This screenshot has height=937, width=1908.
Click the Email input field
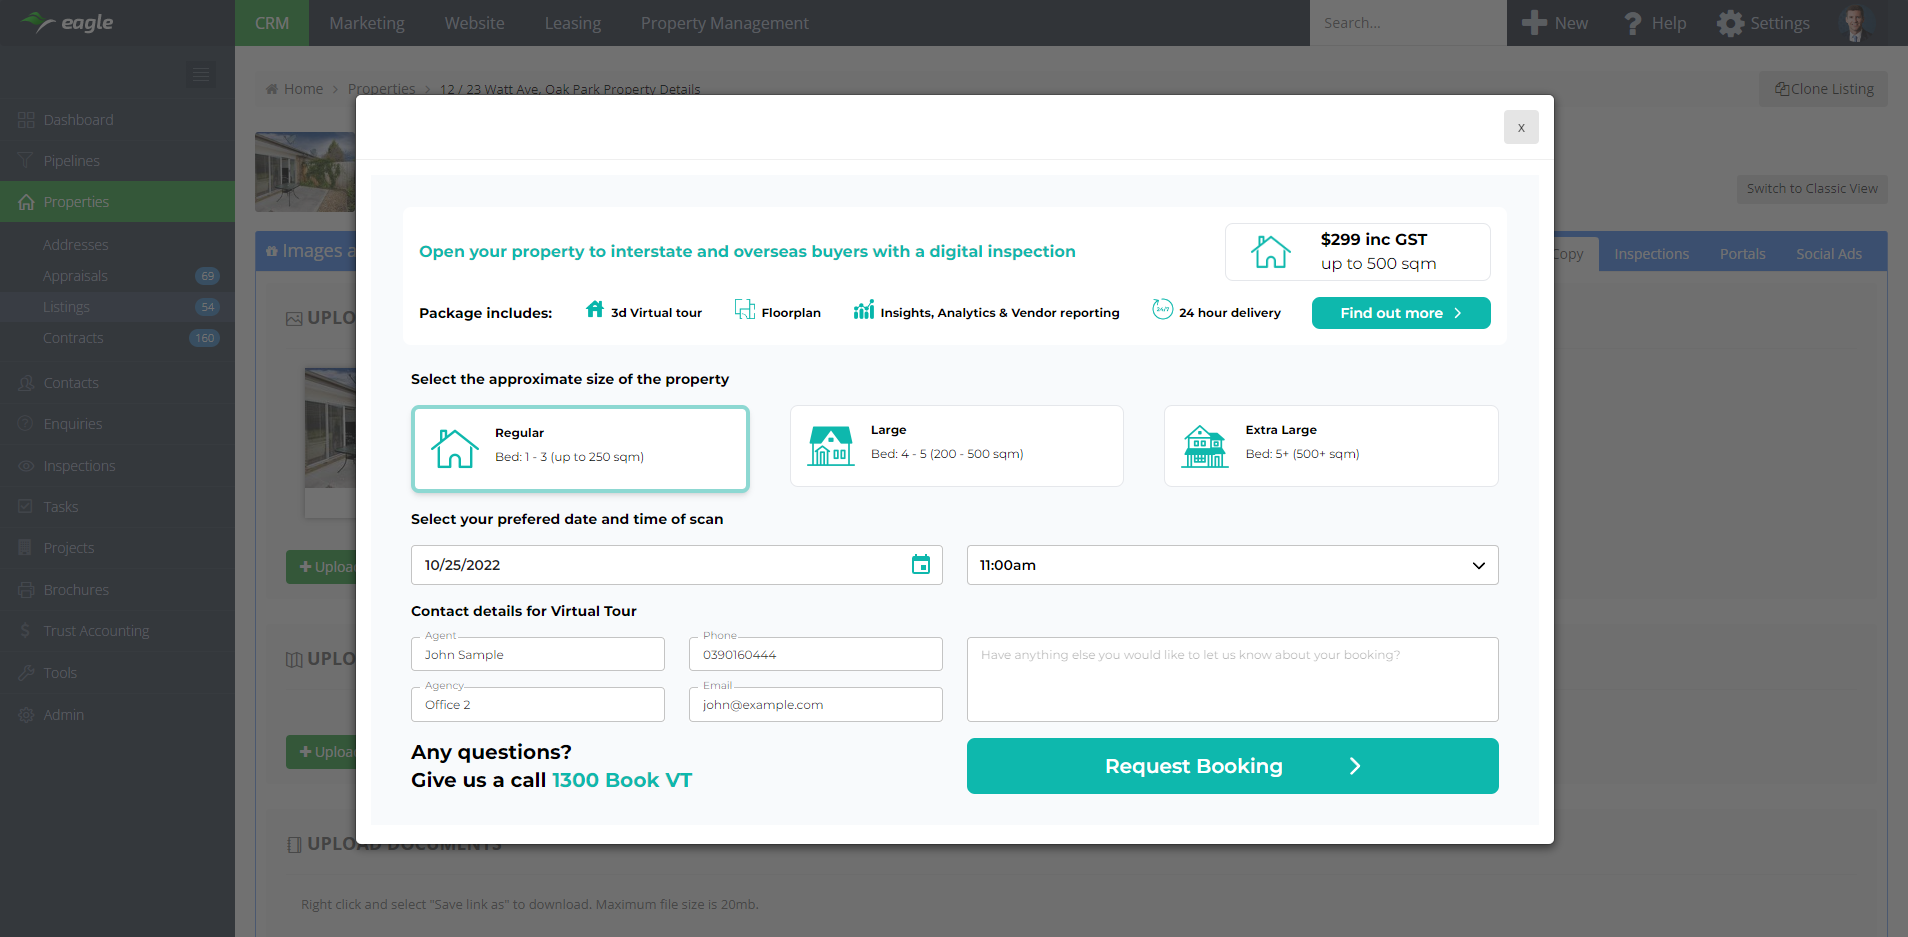(815, 705)
